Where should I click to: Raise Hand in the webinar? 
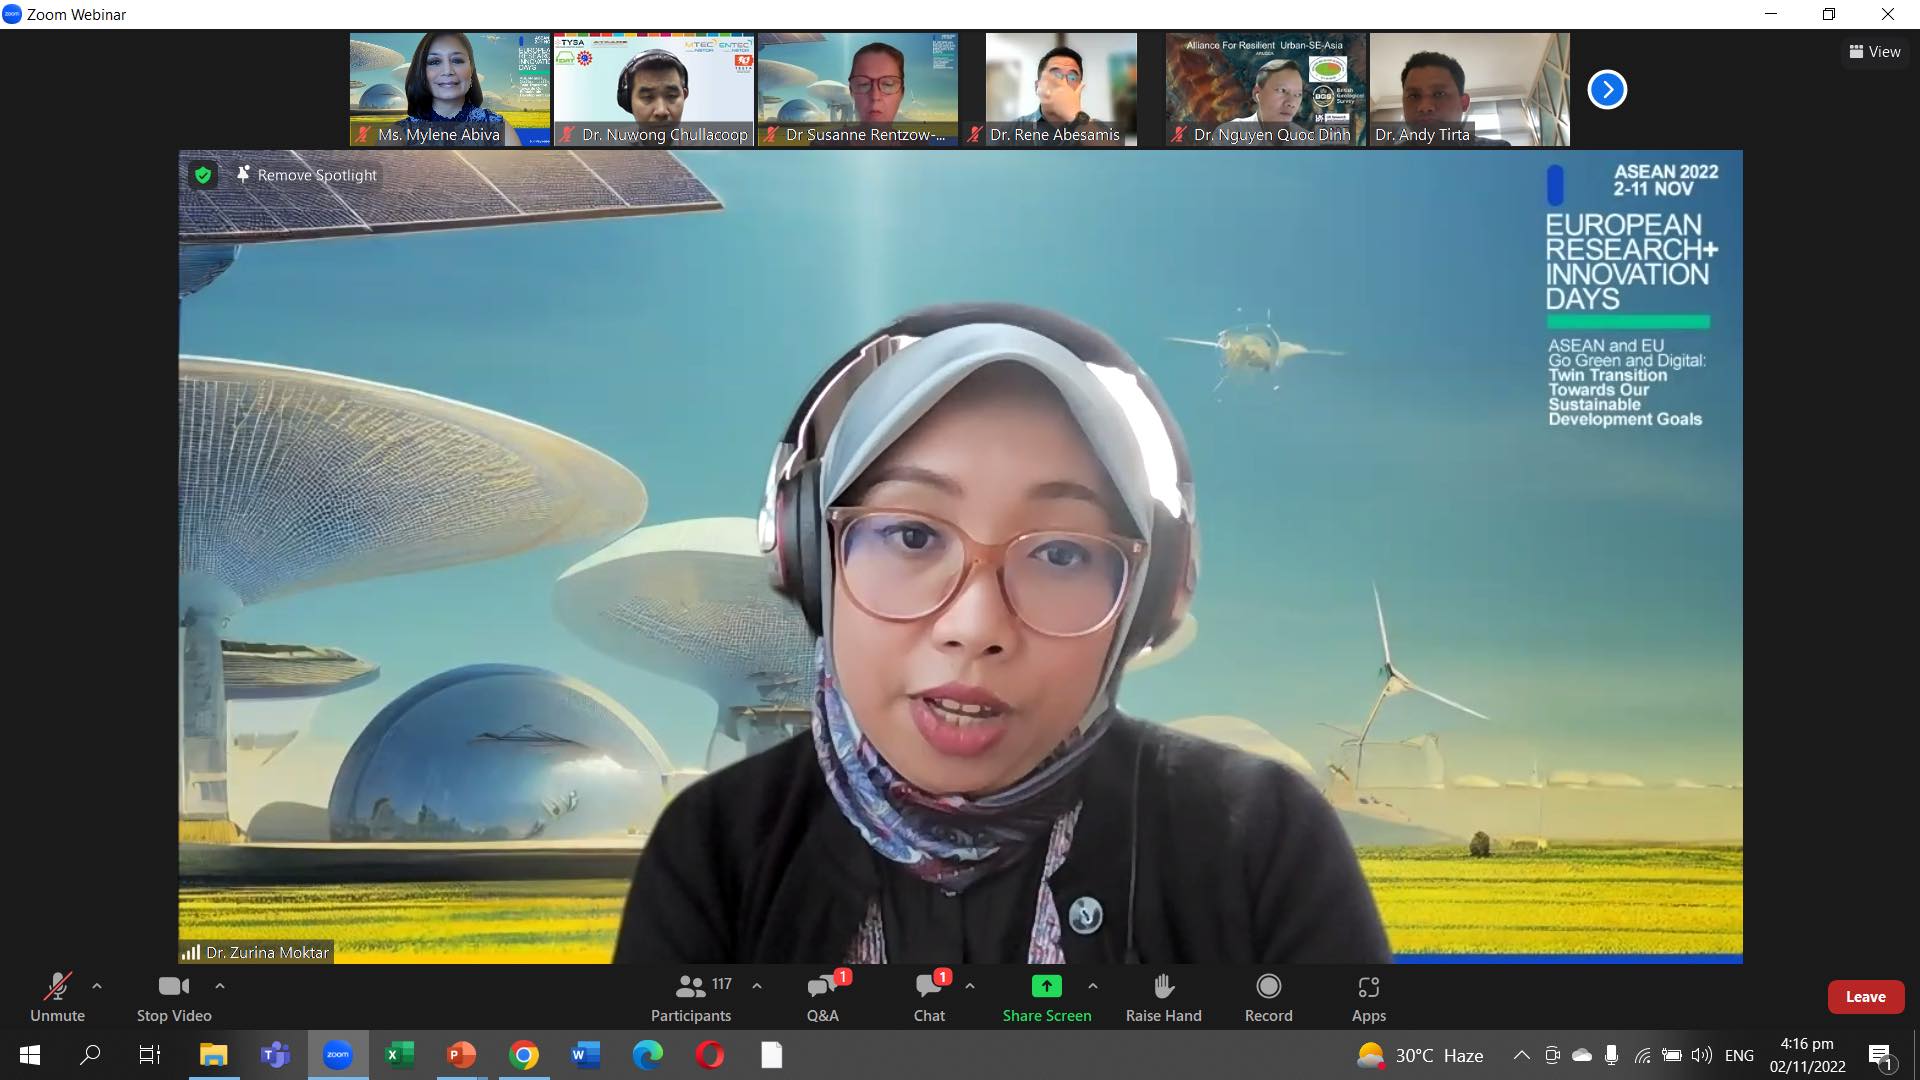pos(1164,998)
